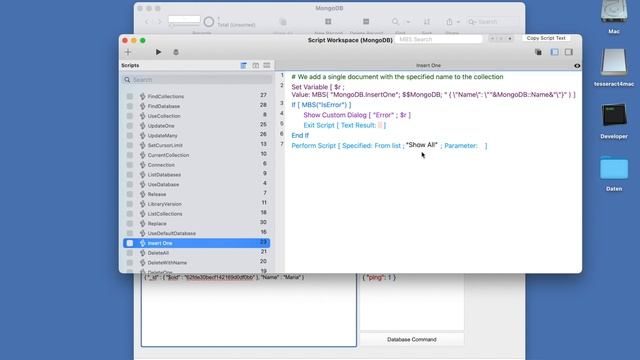Click the { "ping": 1 } text in MongoDB window
Screen dimensions: 640x360
(379, 277)
